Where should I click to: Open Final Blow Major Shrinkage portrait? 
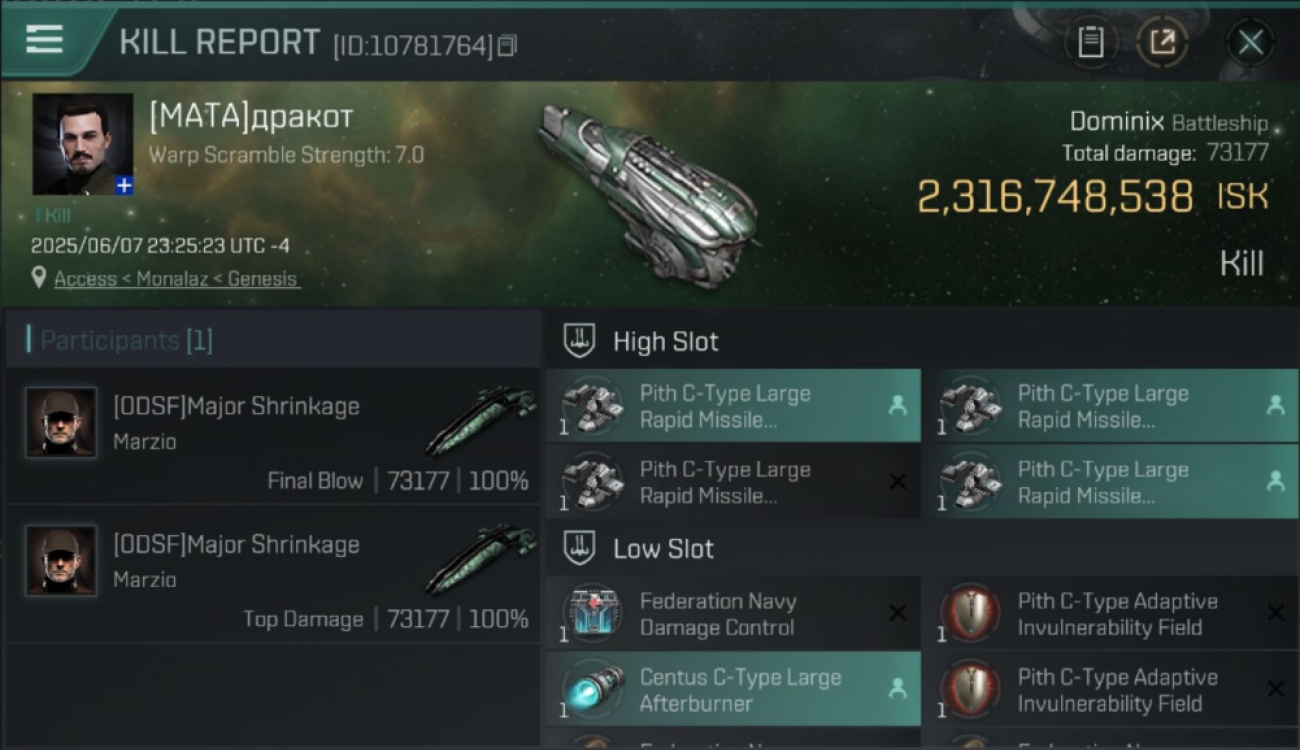click(x=61, y=423)
